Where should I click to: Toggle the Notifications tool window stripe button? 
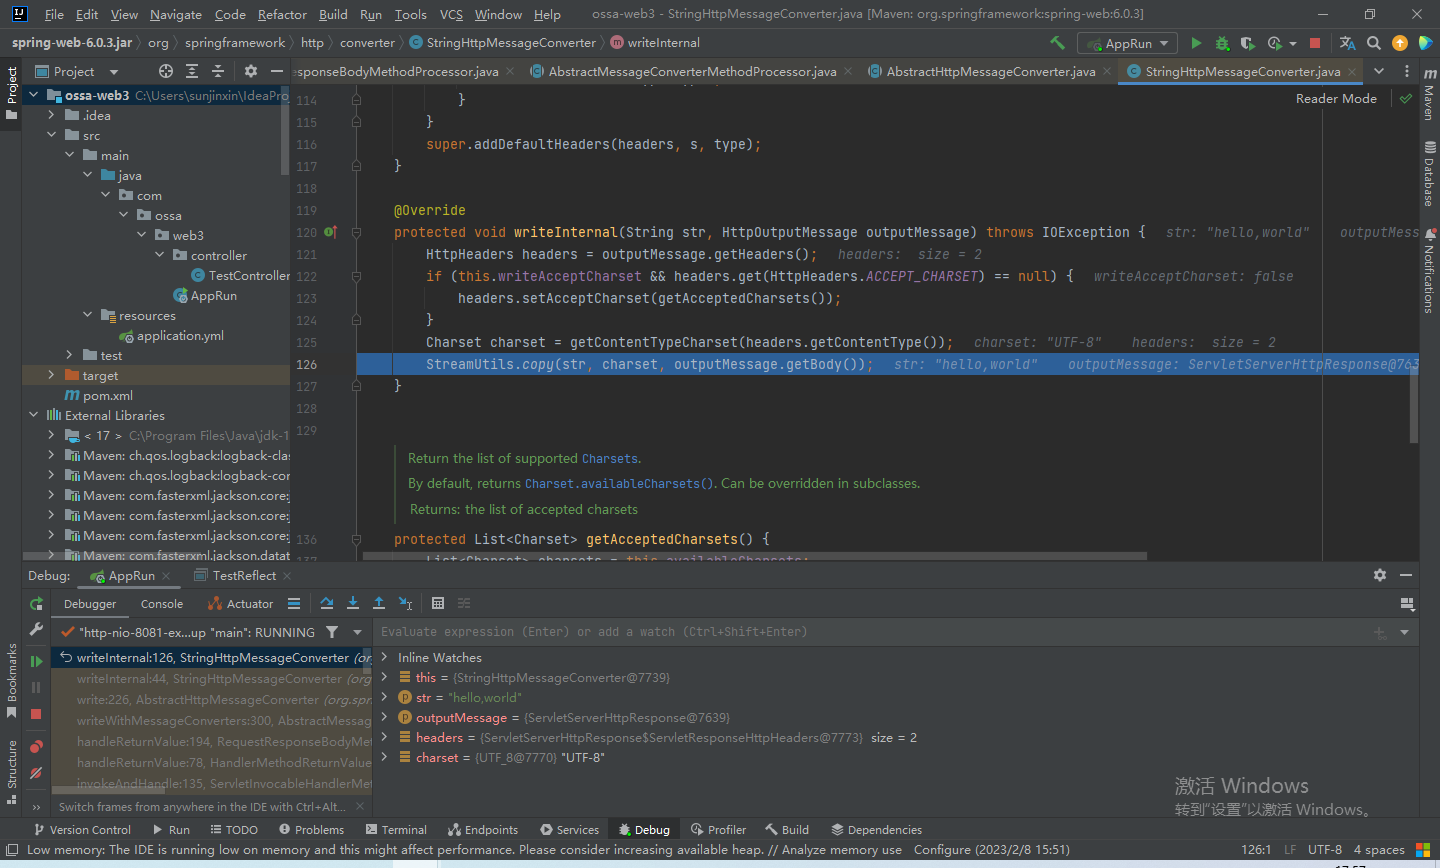[1428, 270]
